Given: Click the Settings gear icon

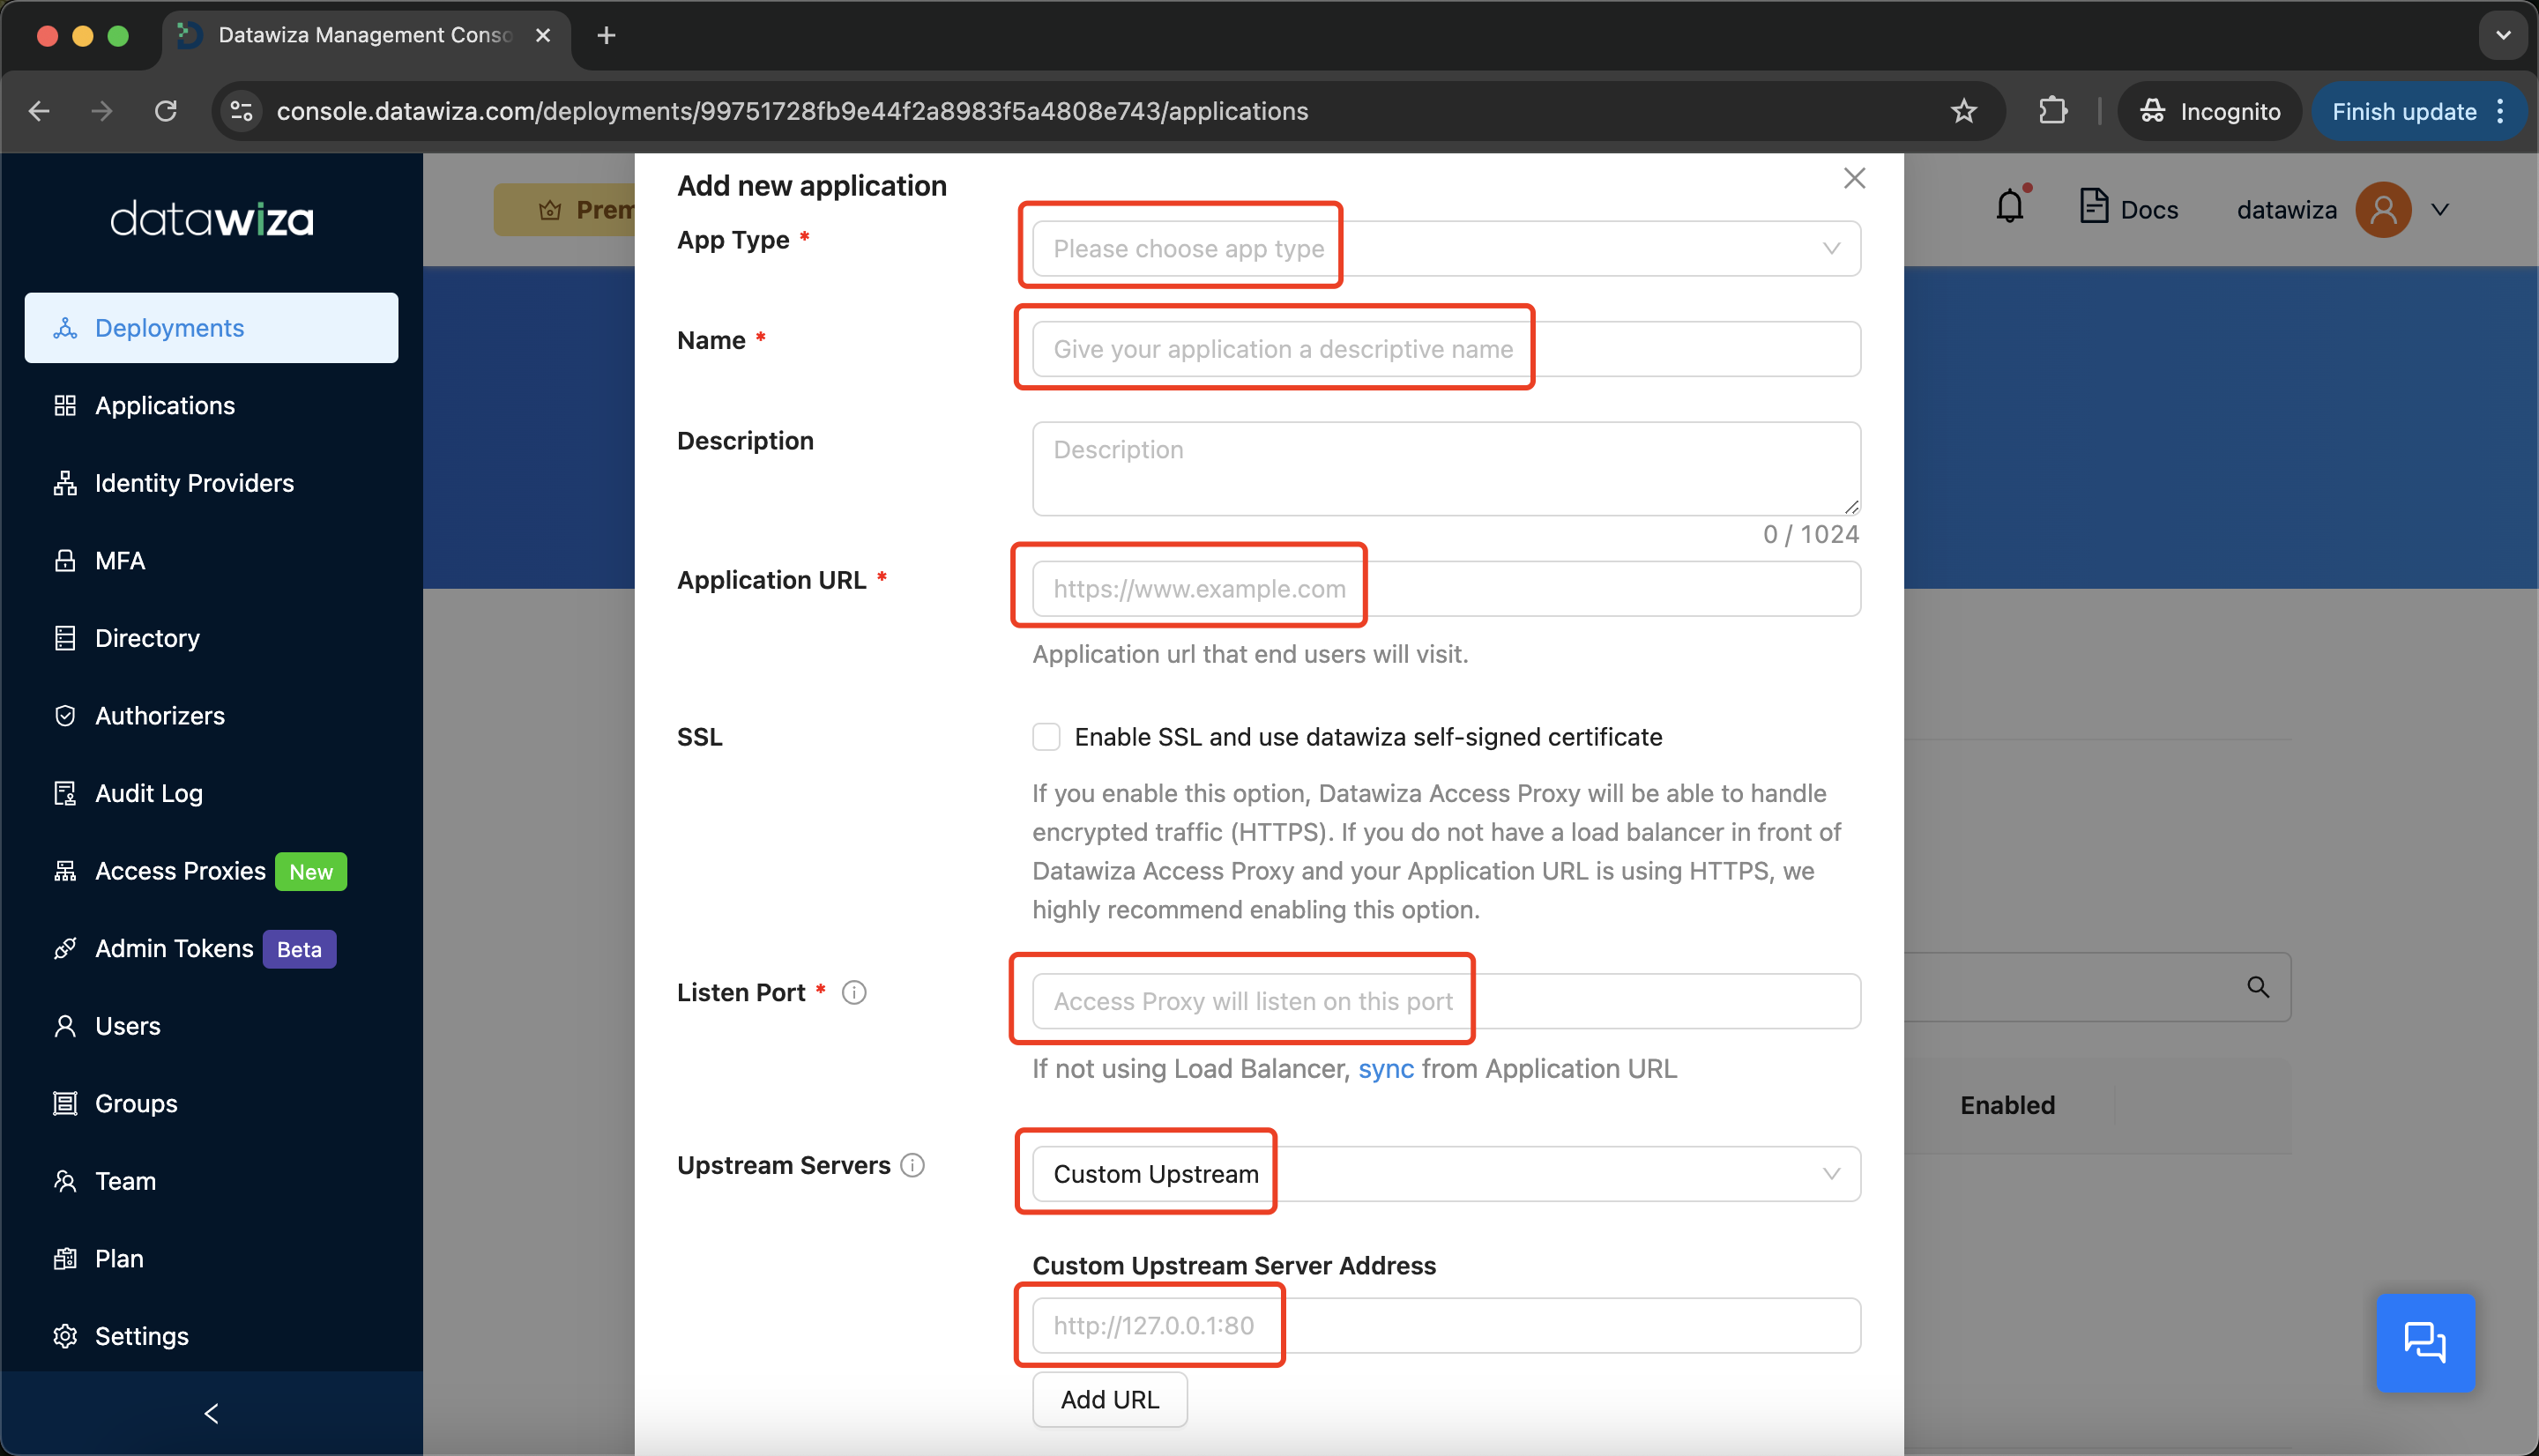Looking at the screenshot, I should (x=65, y=1336).
